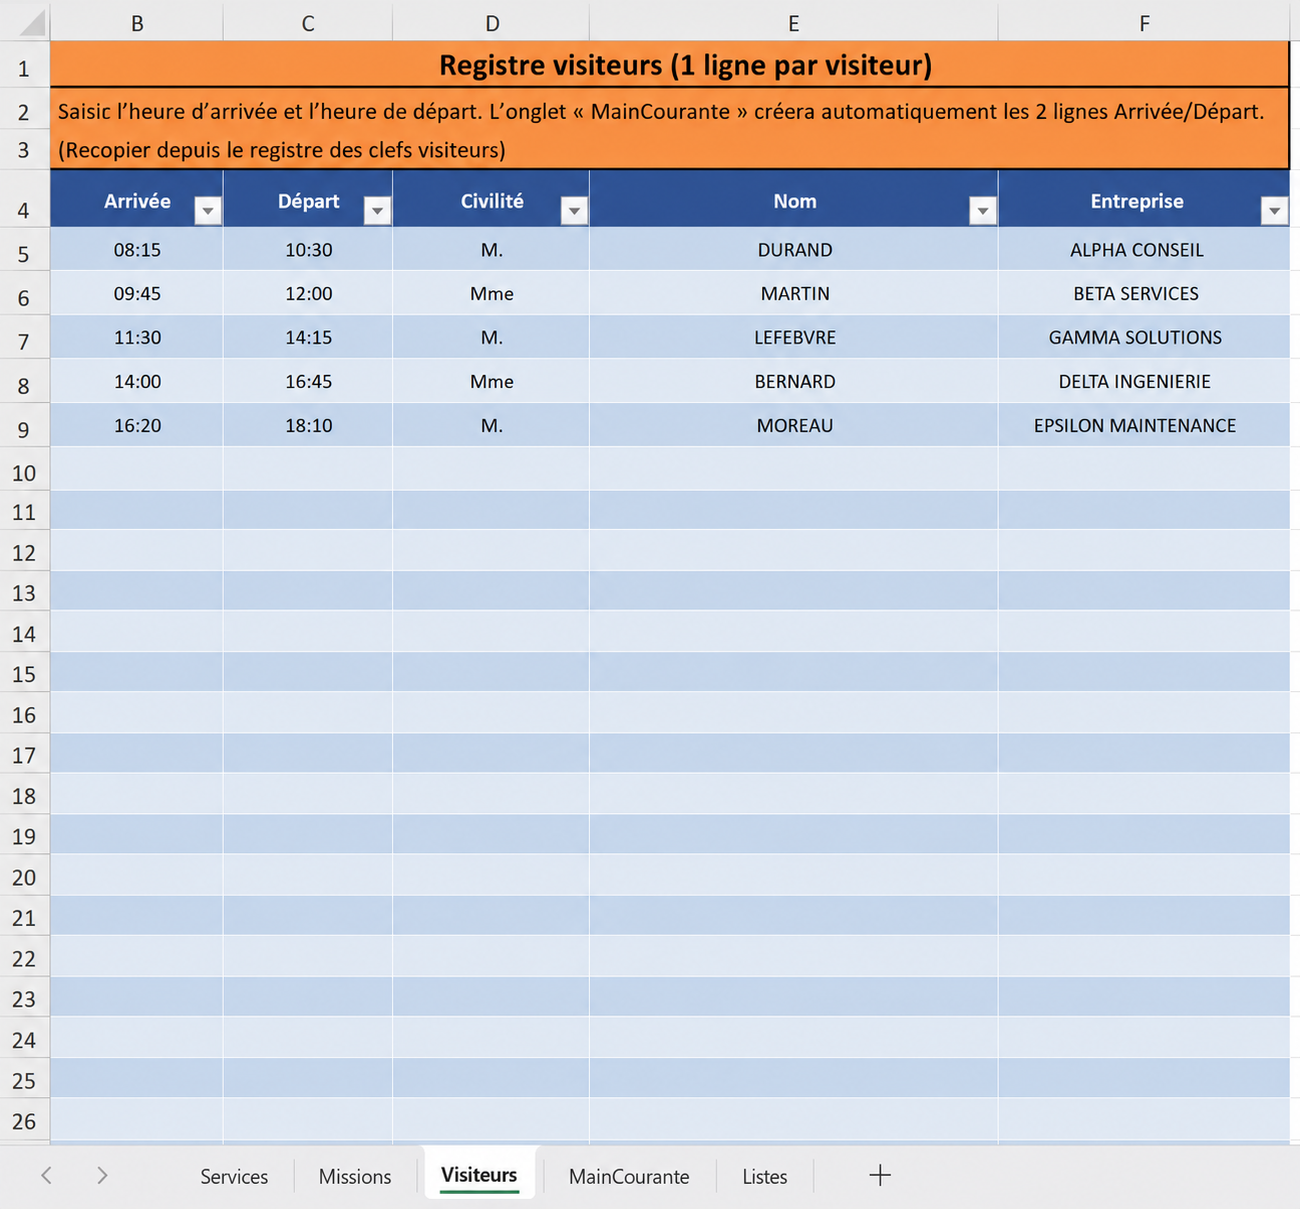
Task: Switch to the Missions sheet tab
Action: [x=355, y=1176]
